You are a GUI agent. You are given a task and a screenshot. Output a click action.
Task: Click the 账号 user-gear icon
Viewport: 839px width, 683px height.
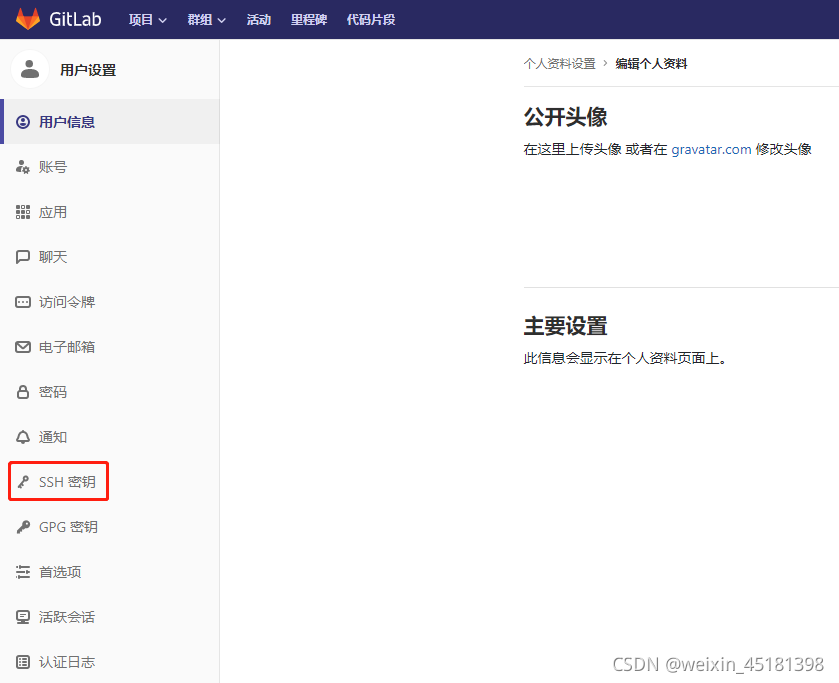point(23,167)
